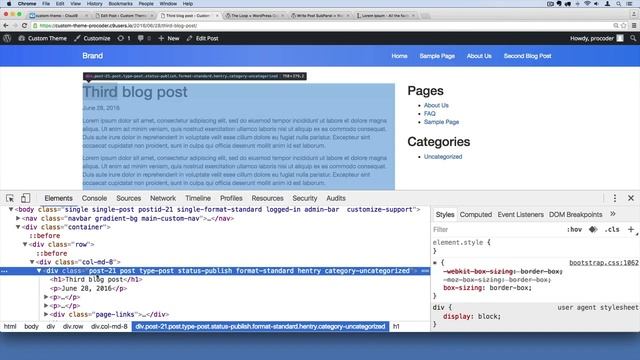Image resolution: width=640 pixels, height=360 pixels.
Task: Collapse the selected post-21 div node
Action: pyautogui.click(x=39, y=271)
